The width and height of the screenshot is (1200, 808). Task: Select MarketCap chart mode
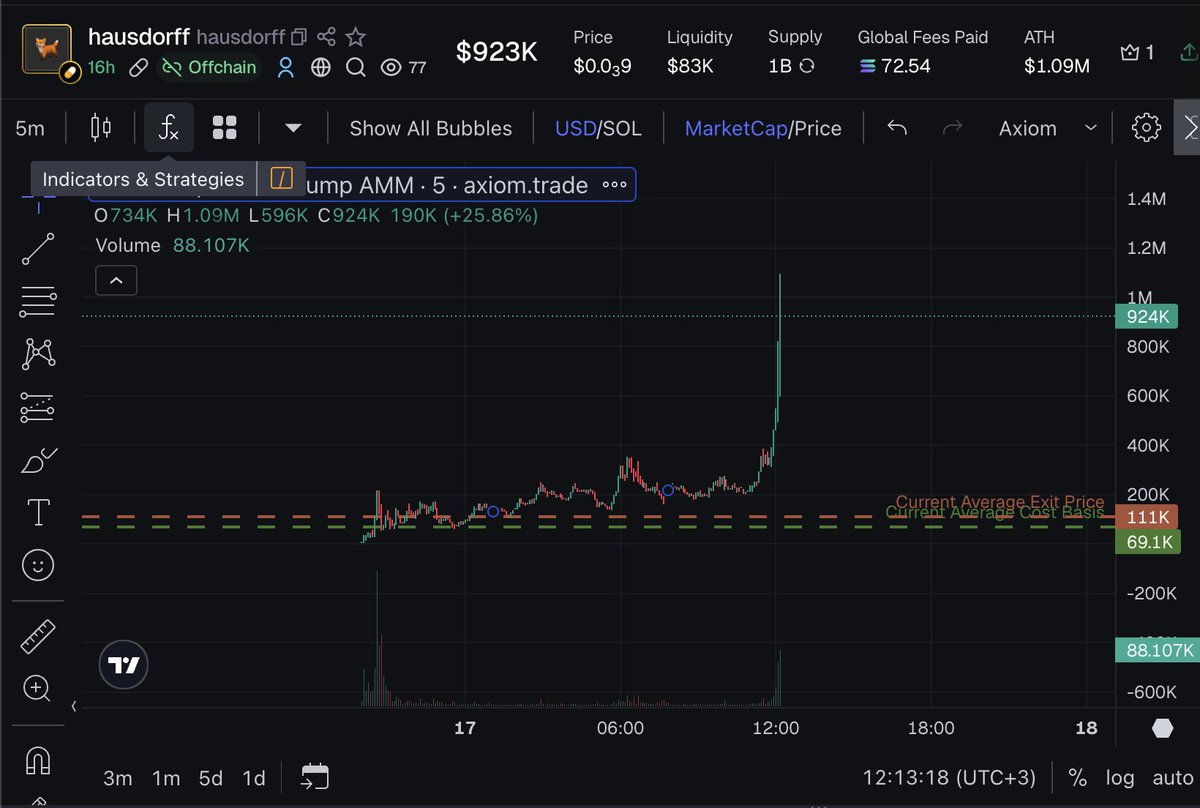pyautogui.click(x=735, y=128)
